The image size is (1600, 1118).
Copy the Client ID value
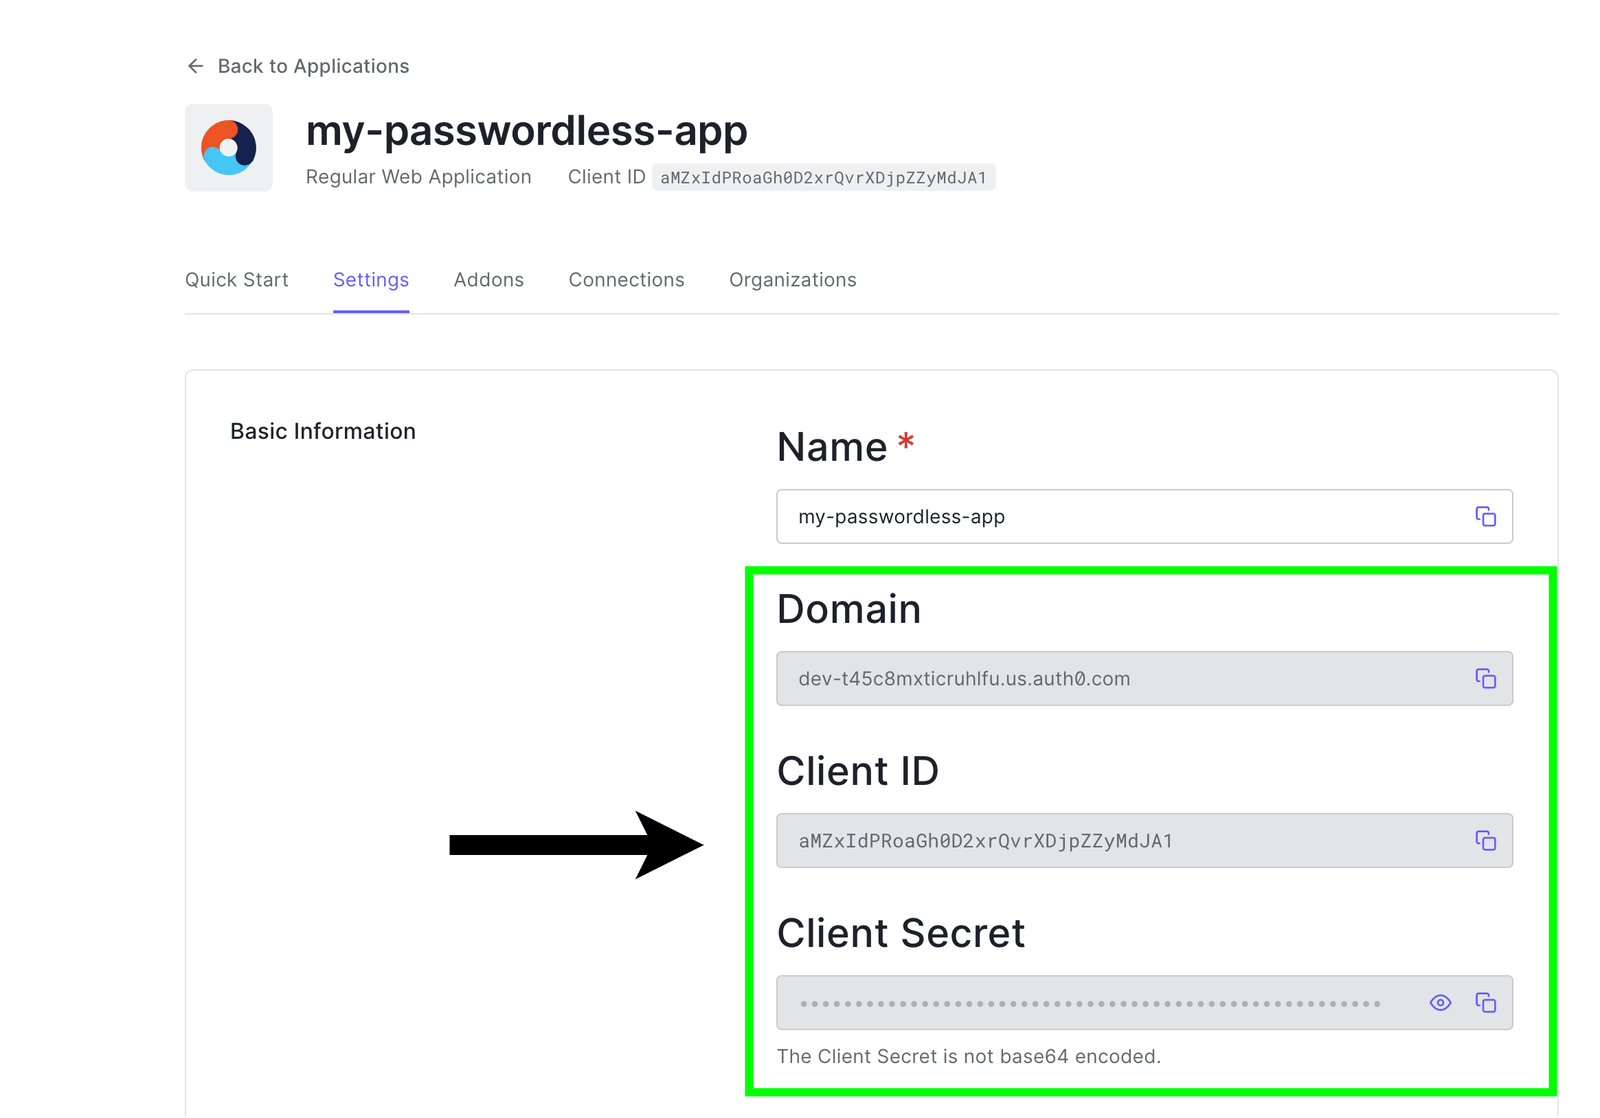[1485, 840]
